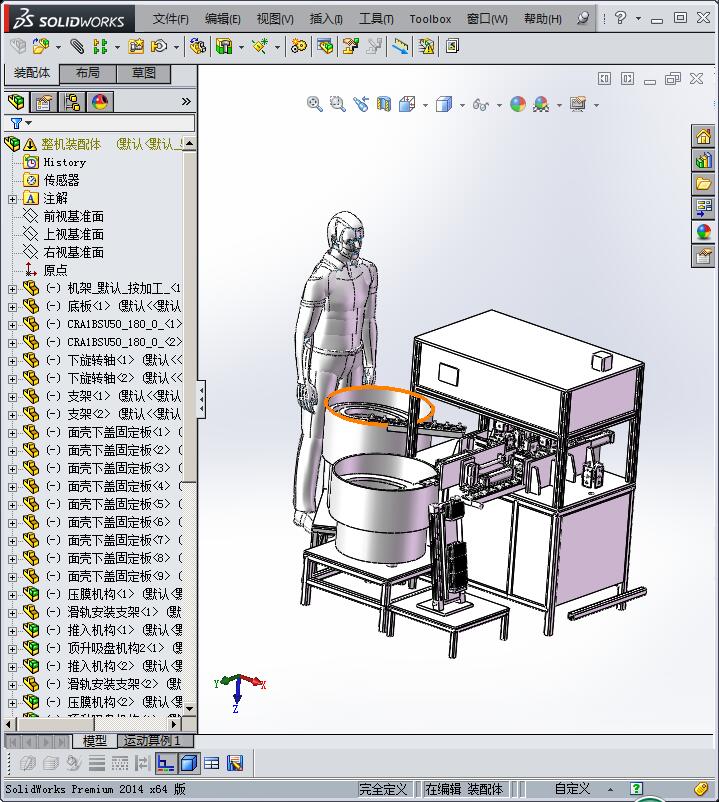This screenshot has width=719, height=802.
Task: Switch to PropertyManager tab icon
Action: tap(44, 102)
